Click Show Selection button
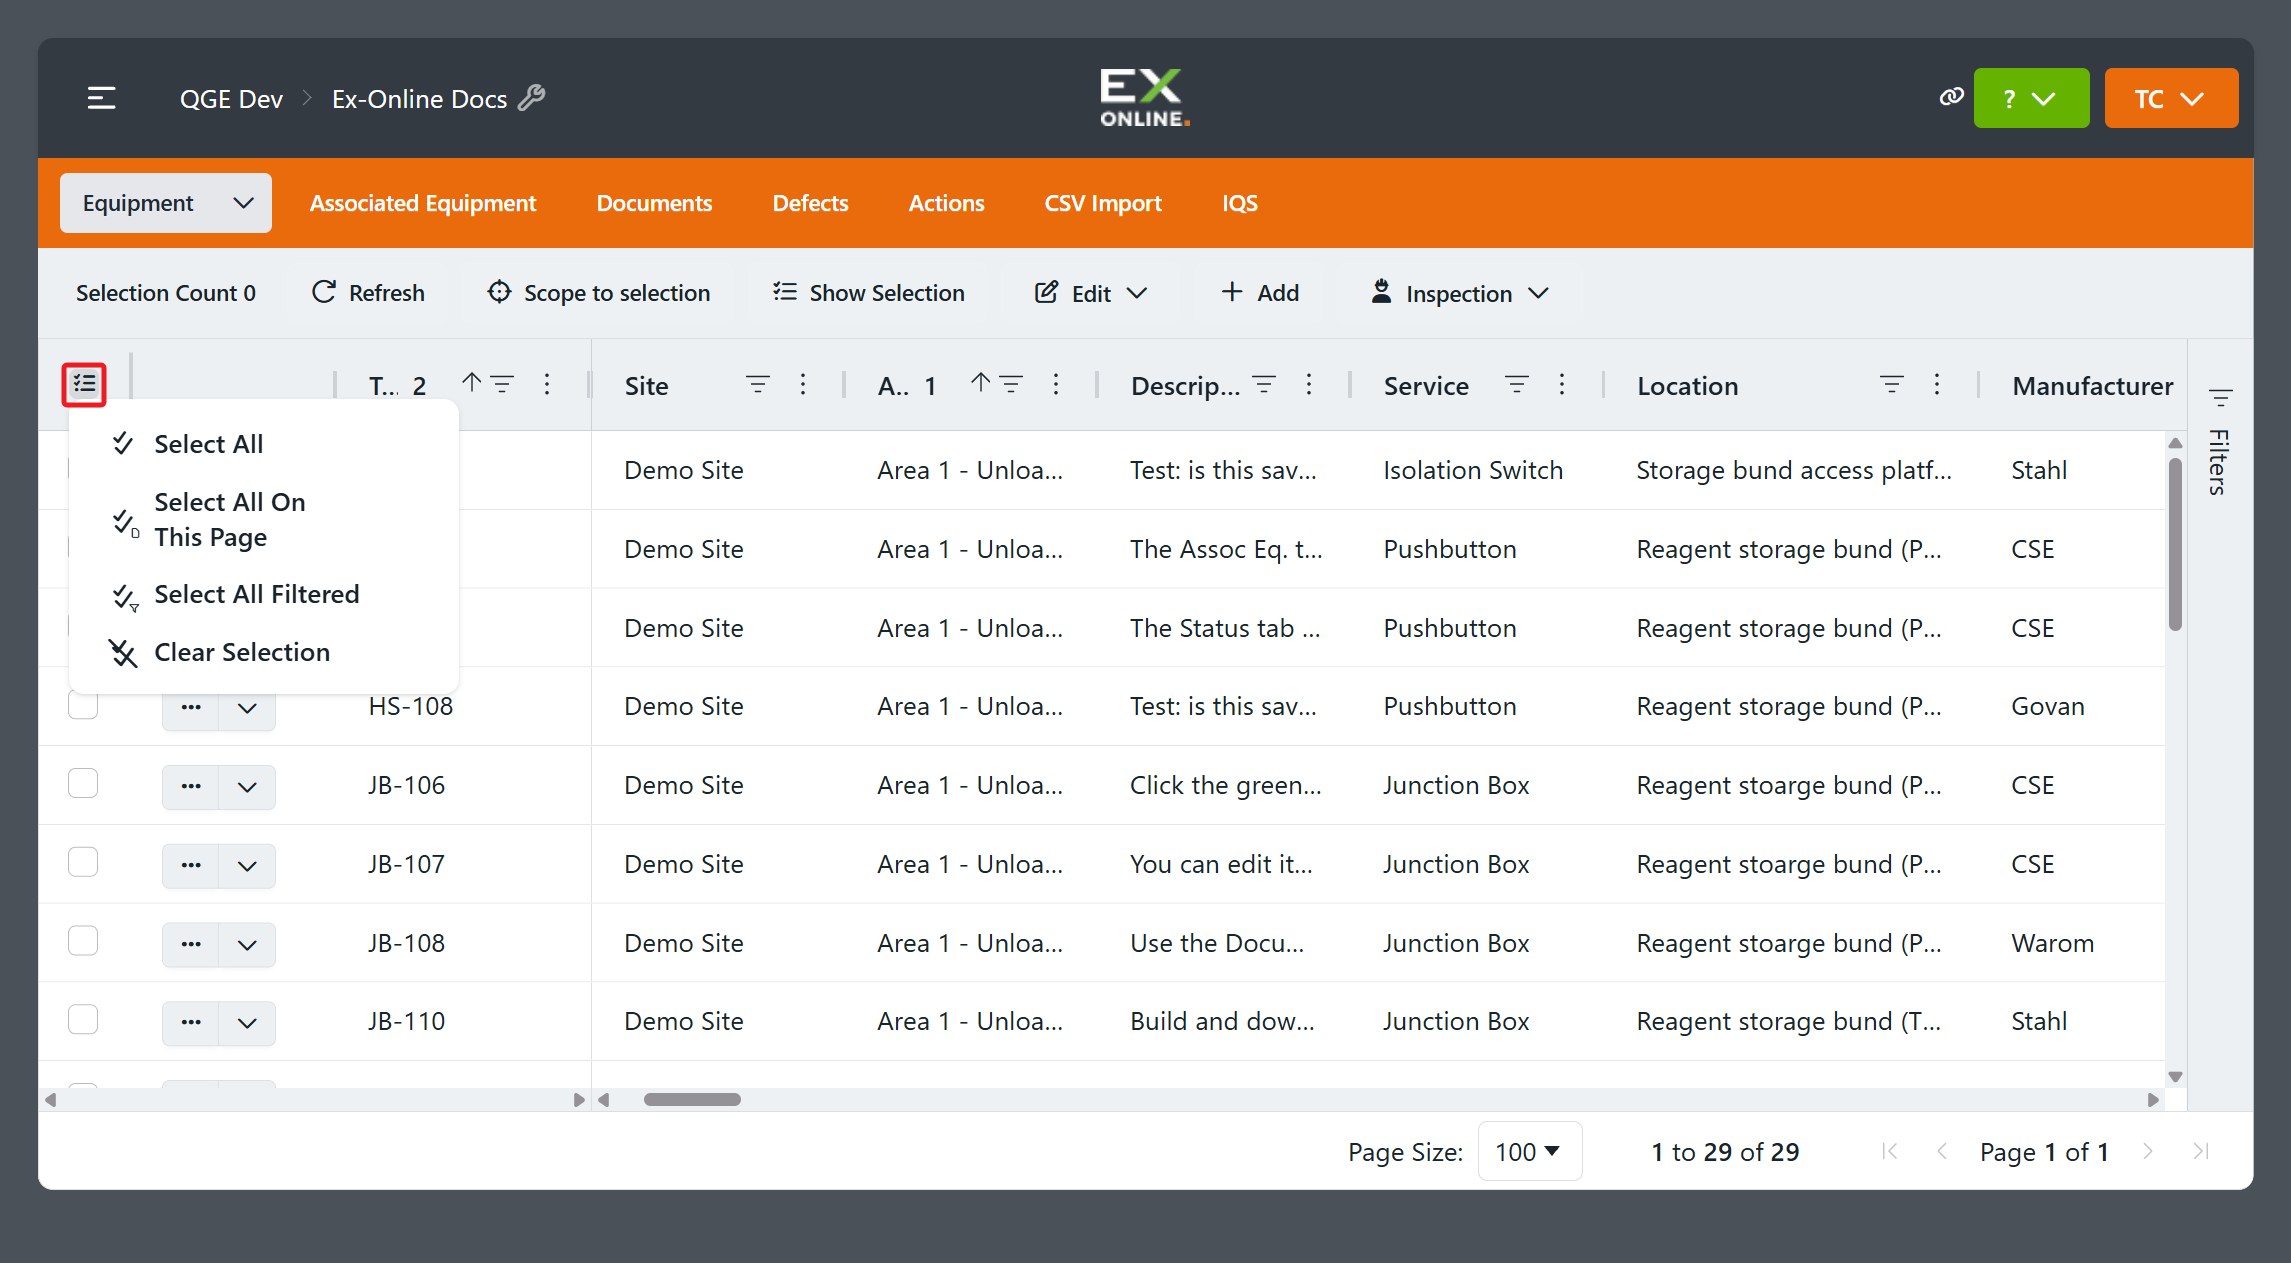2291x1263 pixels. 868,293
